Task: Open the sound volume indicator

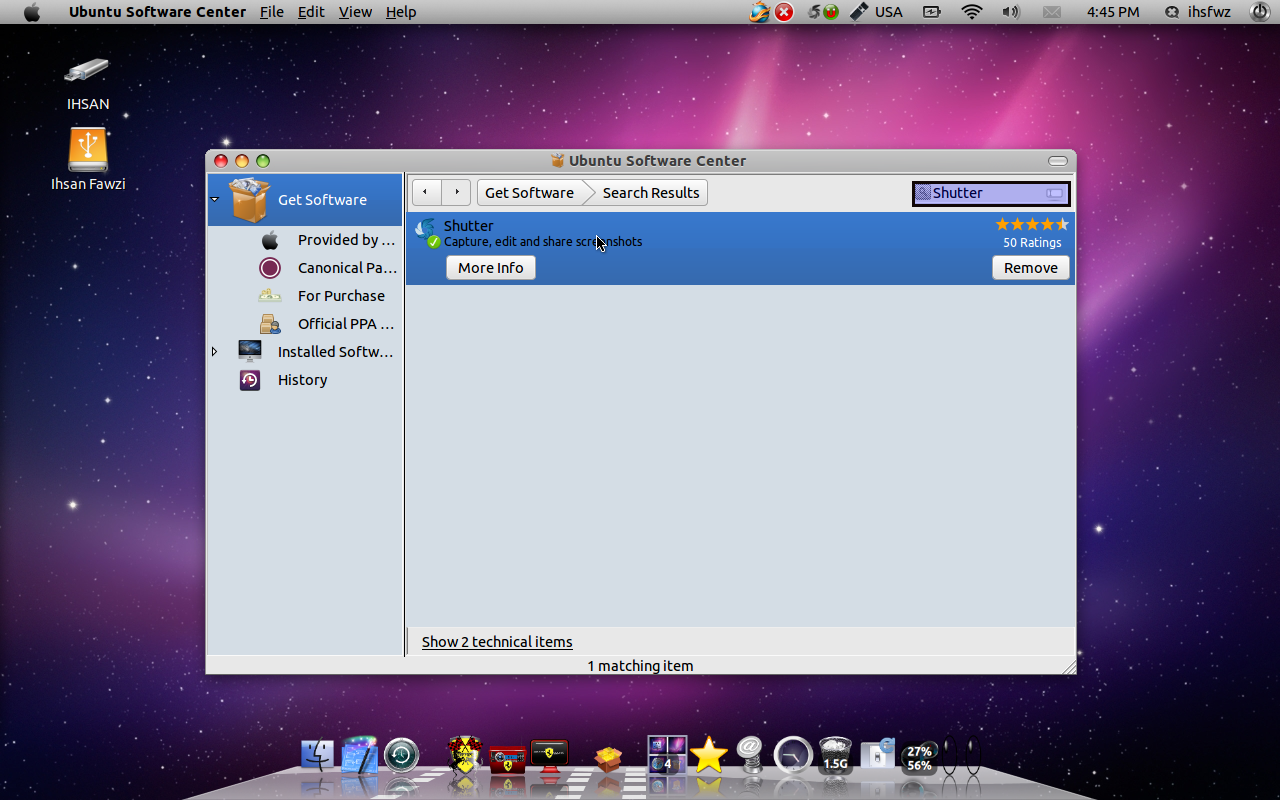Action: point(1011,12)
